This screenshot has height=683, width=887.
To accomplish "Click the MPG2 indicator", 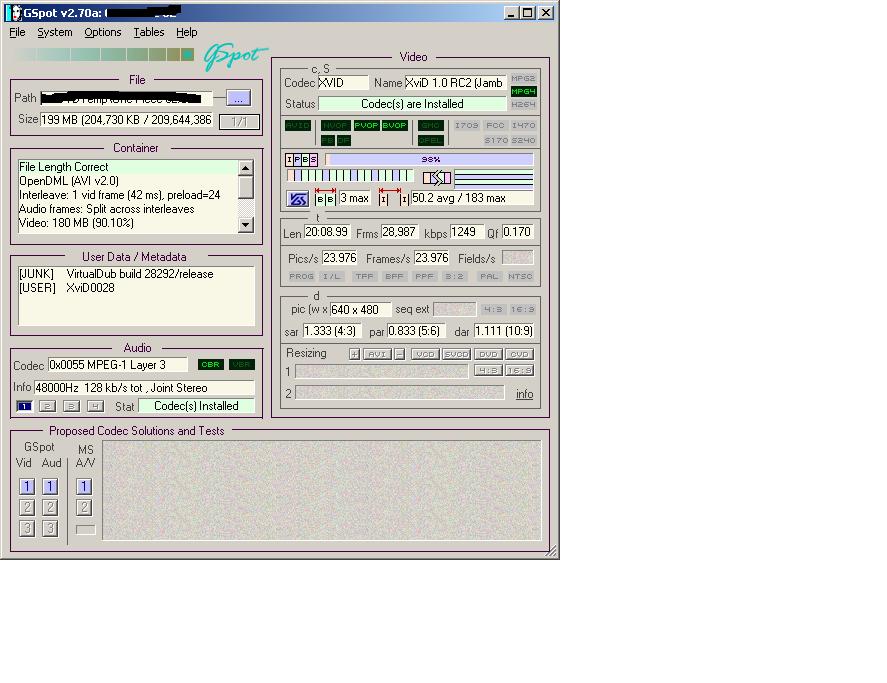I will (x=523, y=79).
